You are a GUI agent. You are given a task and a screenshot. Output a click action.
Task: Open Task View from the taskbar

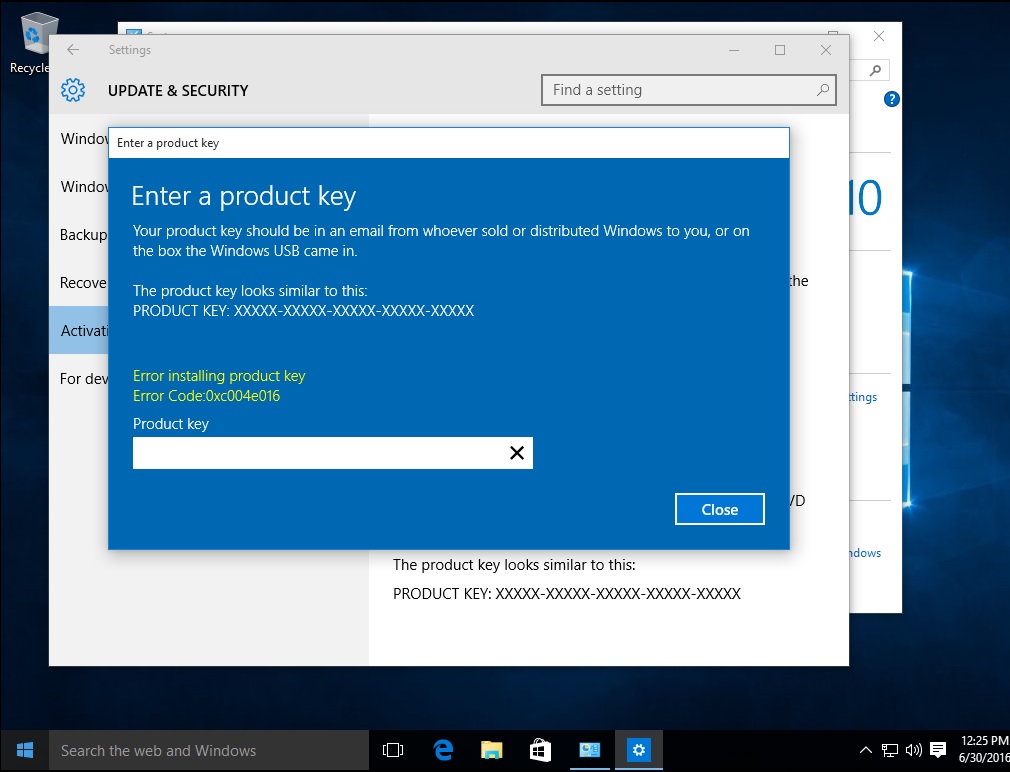tap(393, 751)
